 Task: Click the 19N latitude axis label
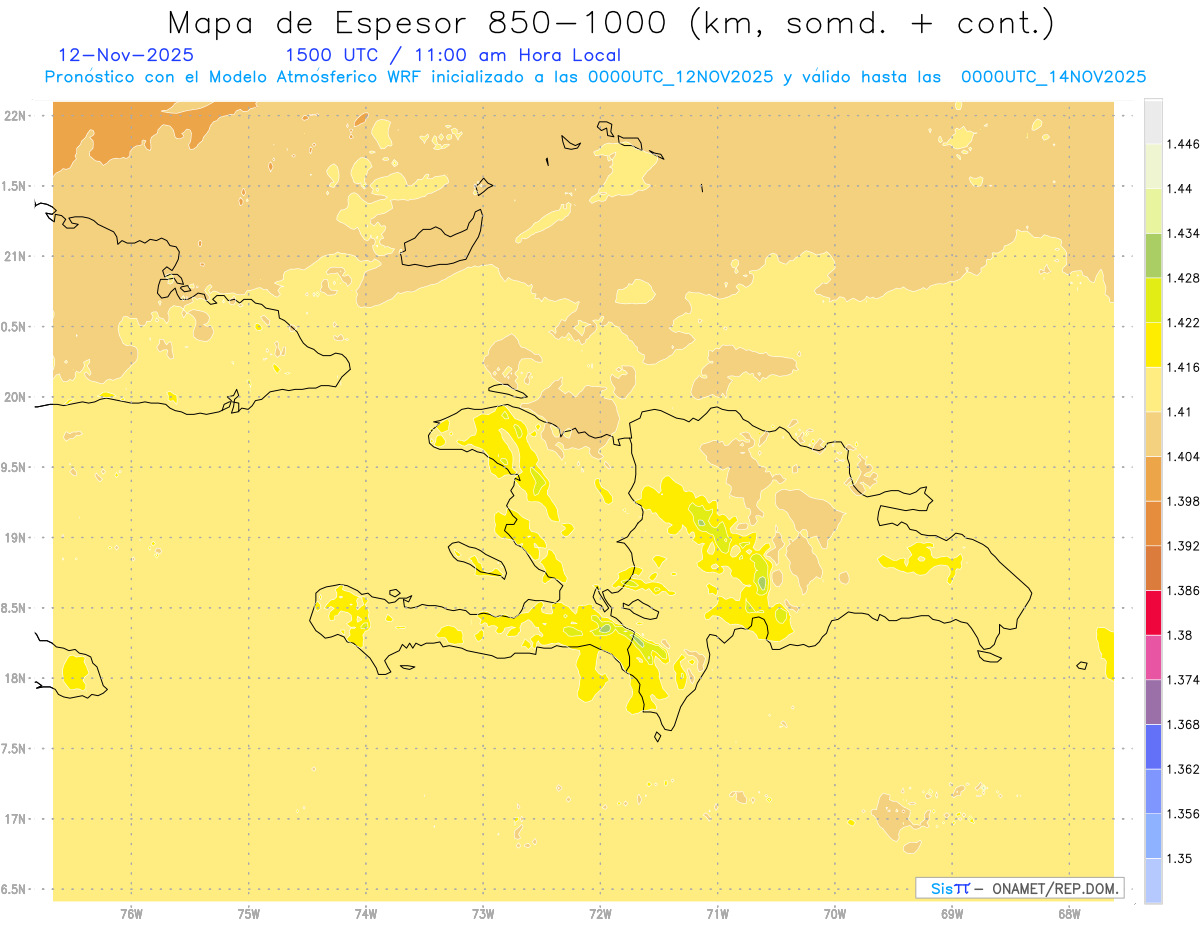pyautogui.click(x=17, y=537)
